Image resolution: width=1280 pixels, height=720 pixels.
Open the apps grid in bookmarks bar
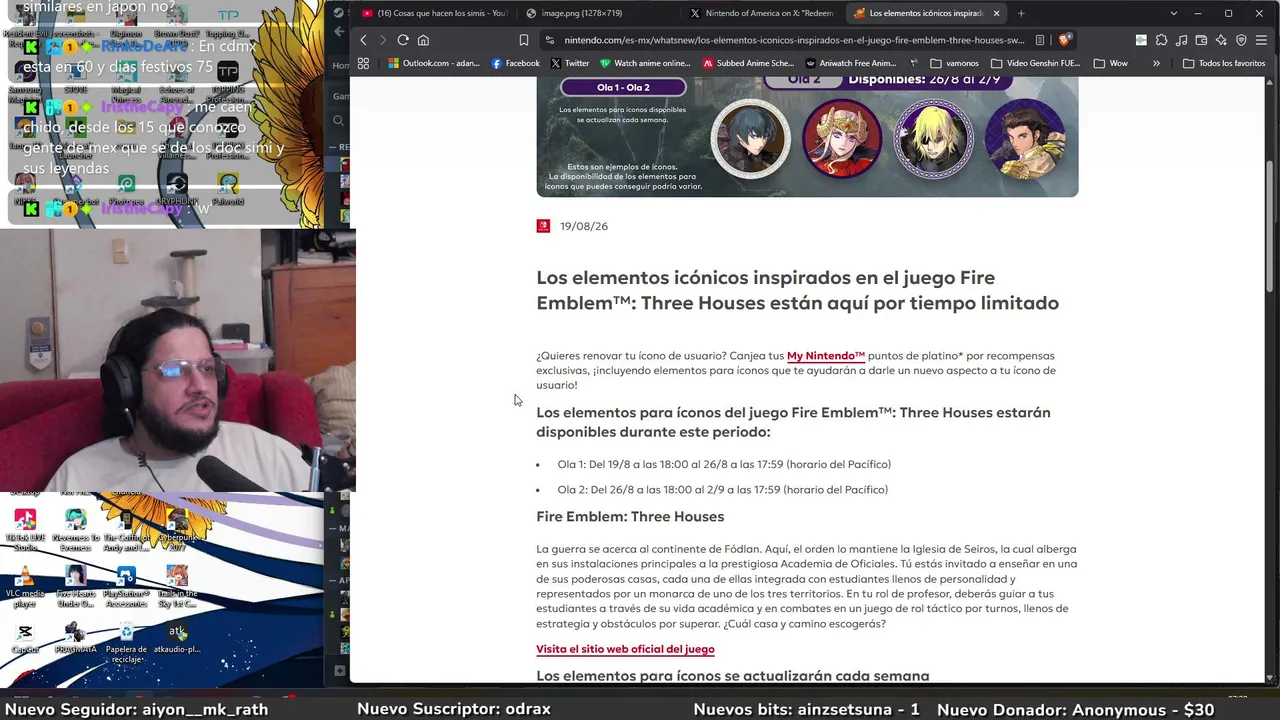pos(363,63)
